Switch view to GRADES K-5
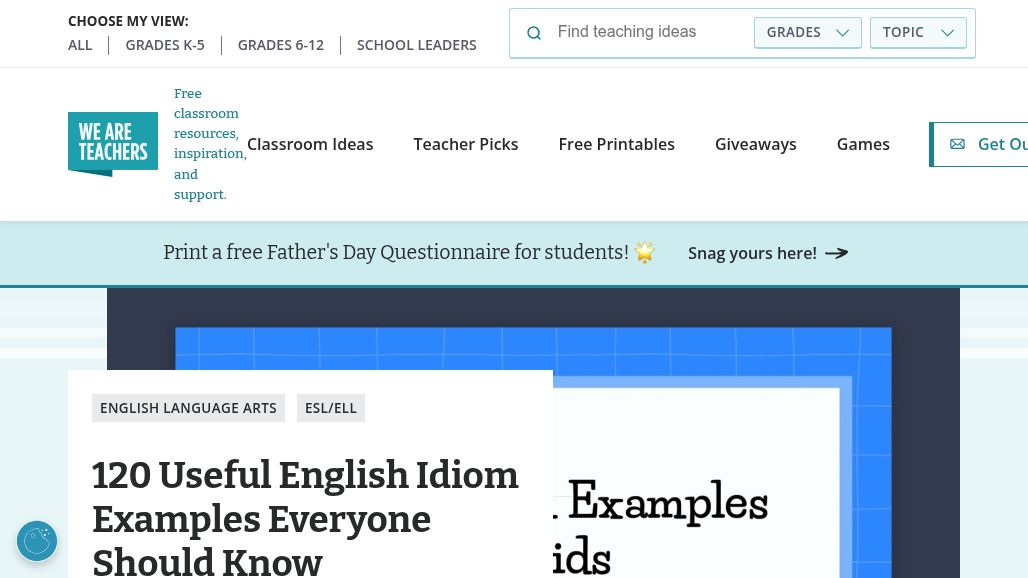This screenshot has width=1028, height=578. tap(165, 45)
